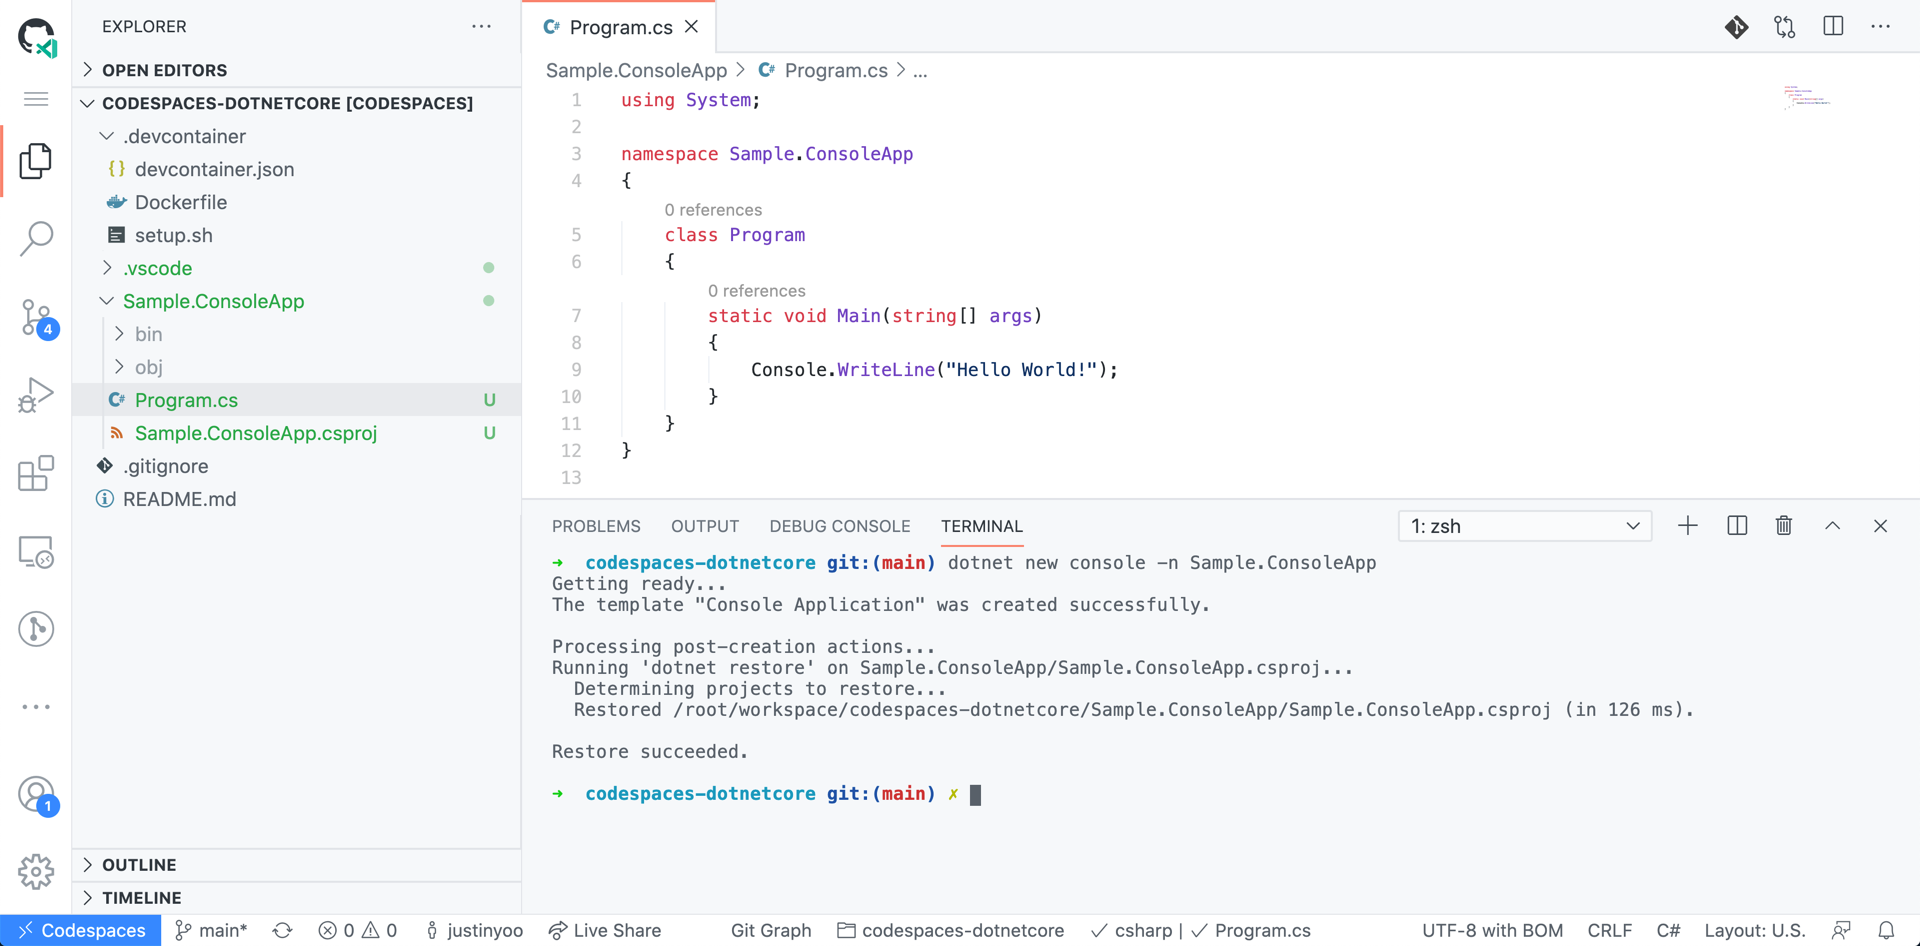Open terminal selector dropdown 1: zsh
Screen dimensions: 1920x946
click(1525, 526)
